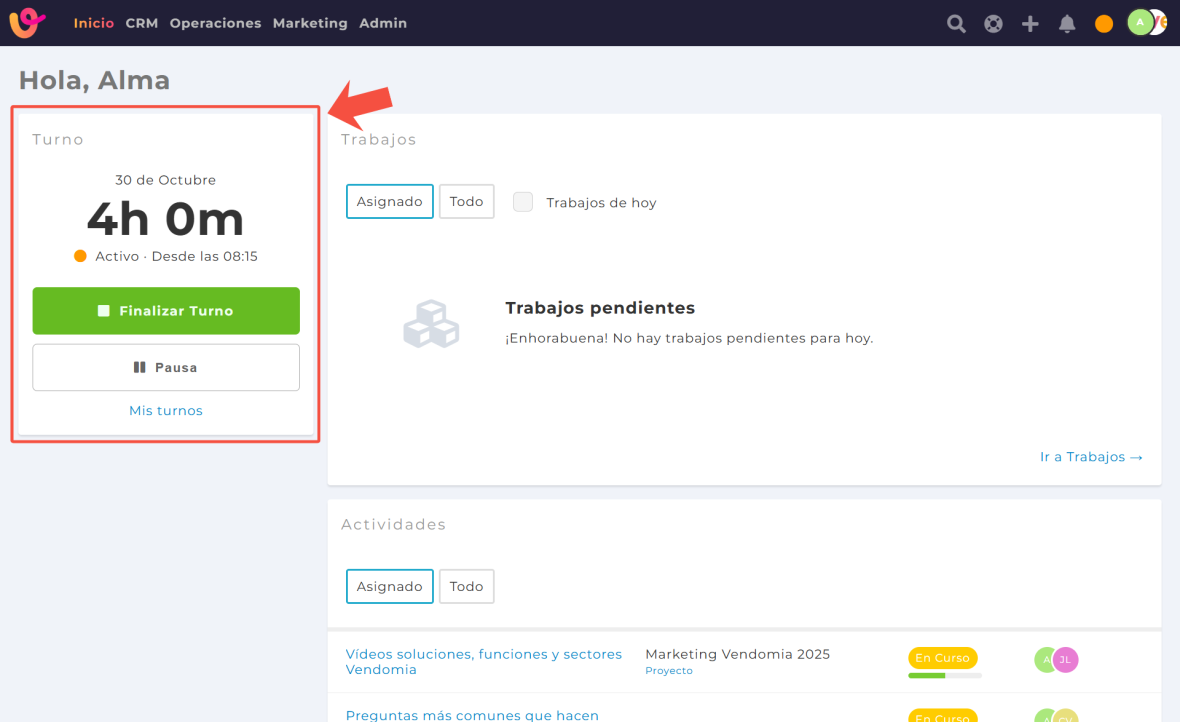
Task: Enable the Trabajos de hoy checkbox
Action: [523, 202]
